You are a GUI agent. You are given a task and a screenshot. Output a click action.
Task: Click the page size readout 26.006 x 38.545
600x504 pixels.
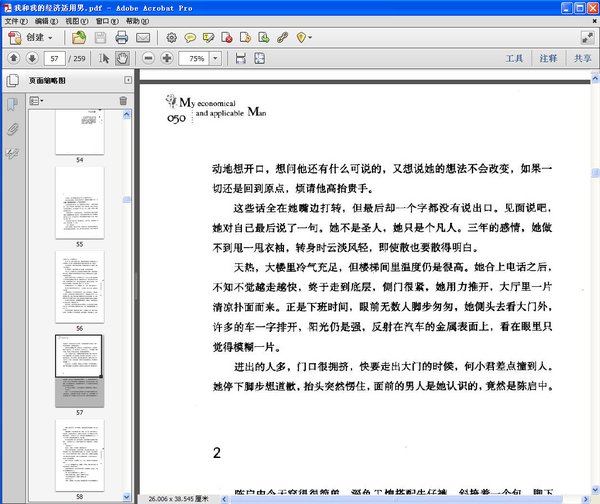178,499
